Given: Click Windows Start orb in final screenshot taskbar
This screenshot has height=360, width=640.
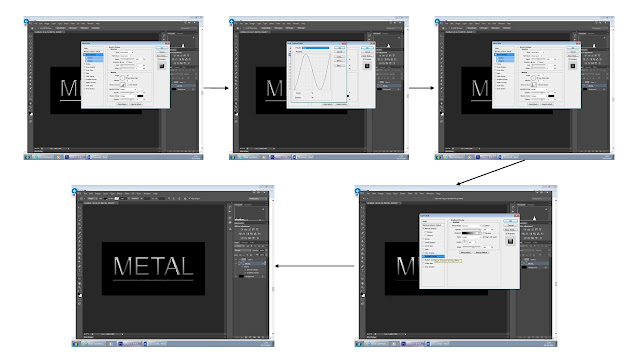Looking at the screenshot, I should (76, 344).
